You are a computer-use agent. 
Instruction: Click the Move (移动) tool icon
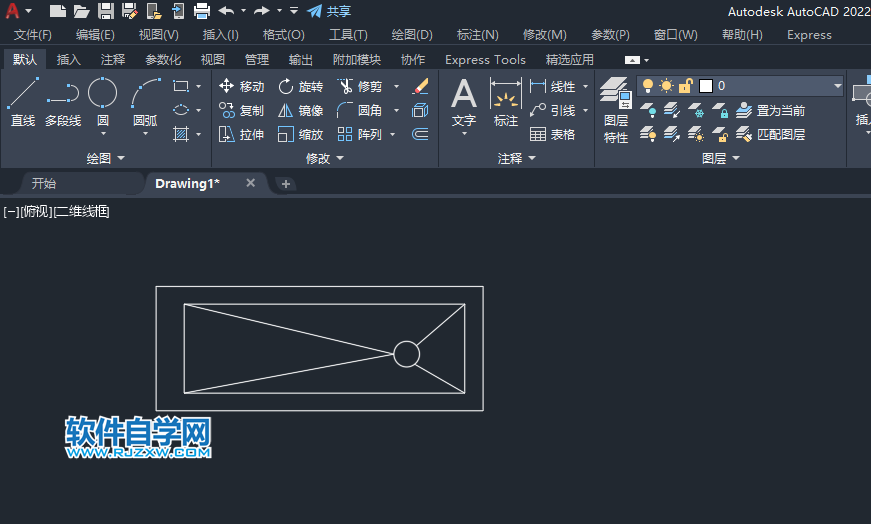pos(226,87)
